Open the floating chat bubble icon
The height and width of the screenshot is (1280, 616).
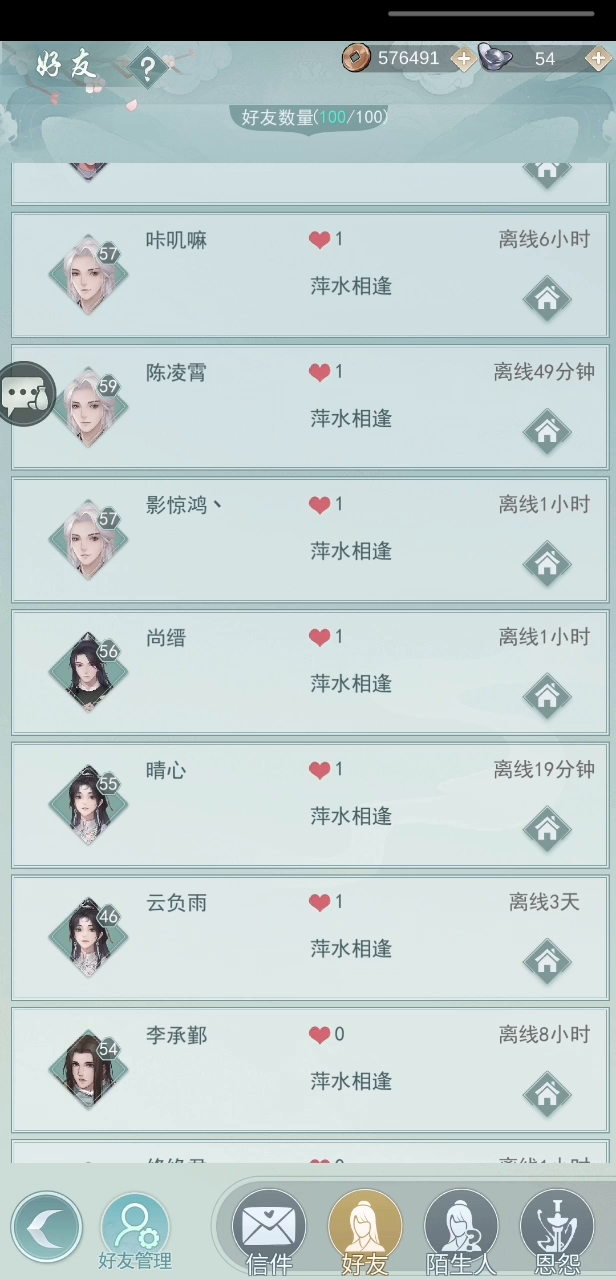click(26, 394)
